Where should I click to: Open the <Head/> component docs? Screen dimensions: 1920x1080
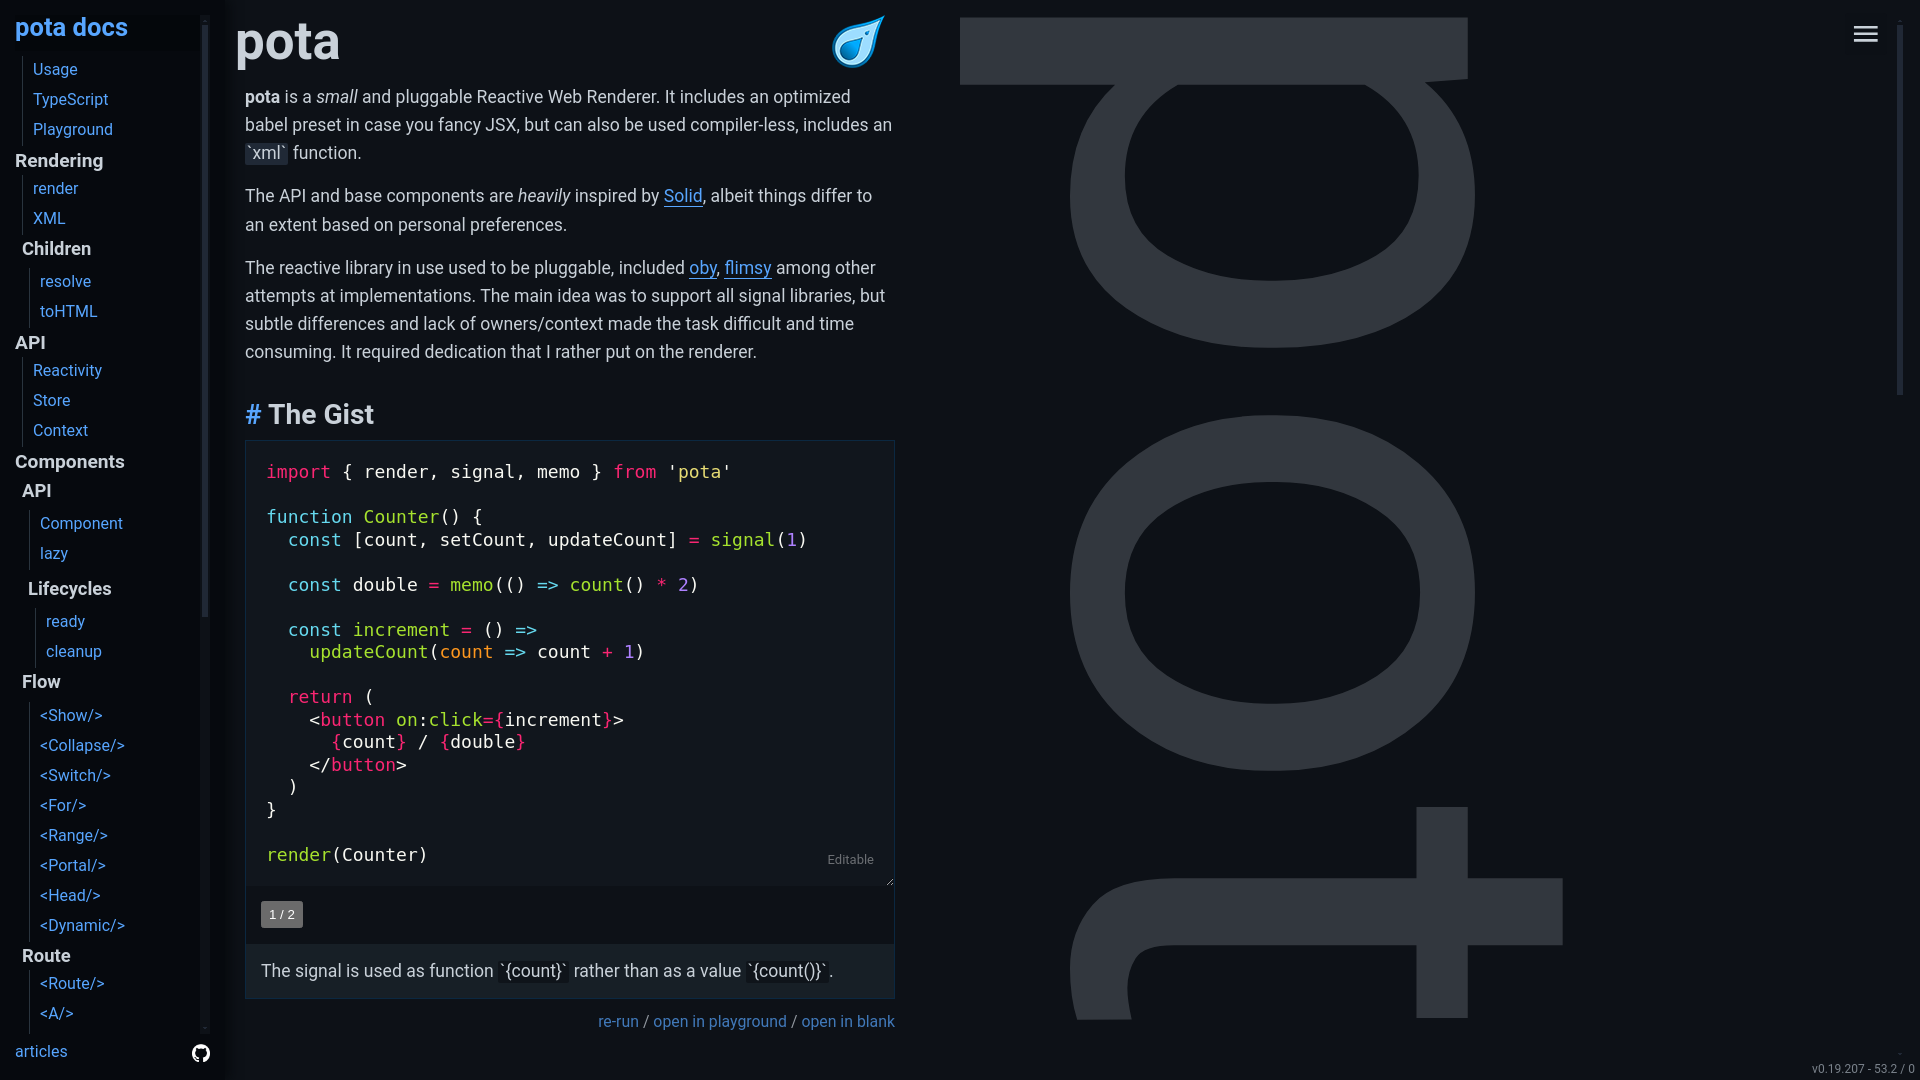70,895
